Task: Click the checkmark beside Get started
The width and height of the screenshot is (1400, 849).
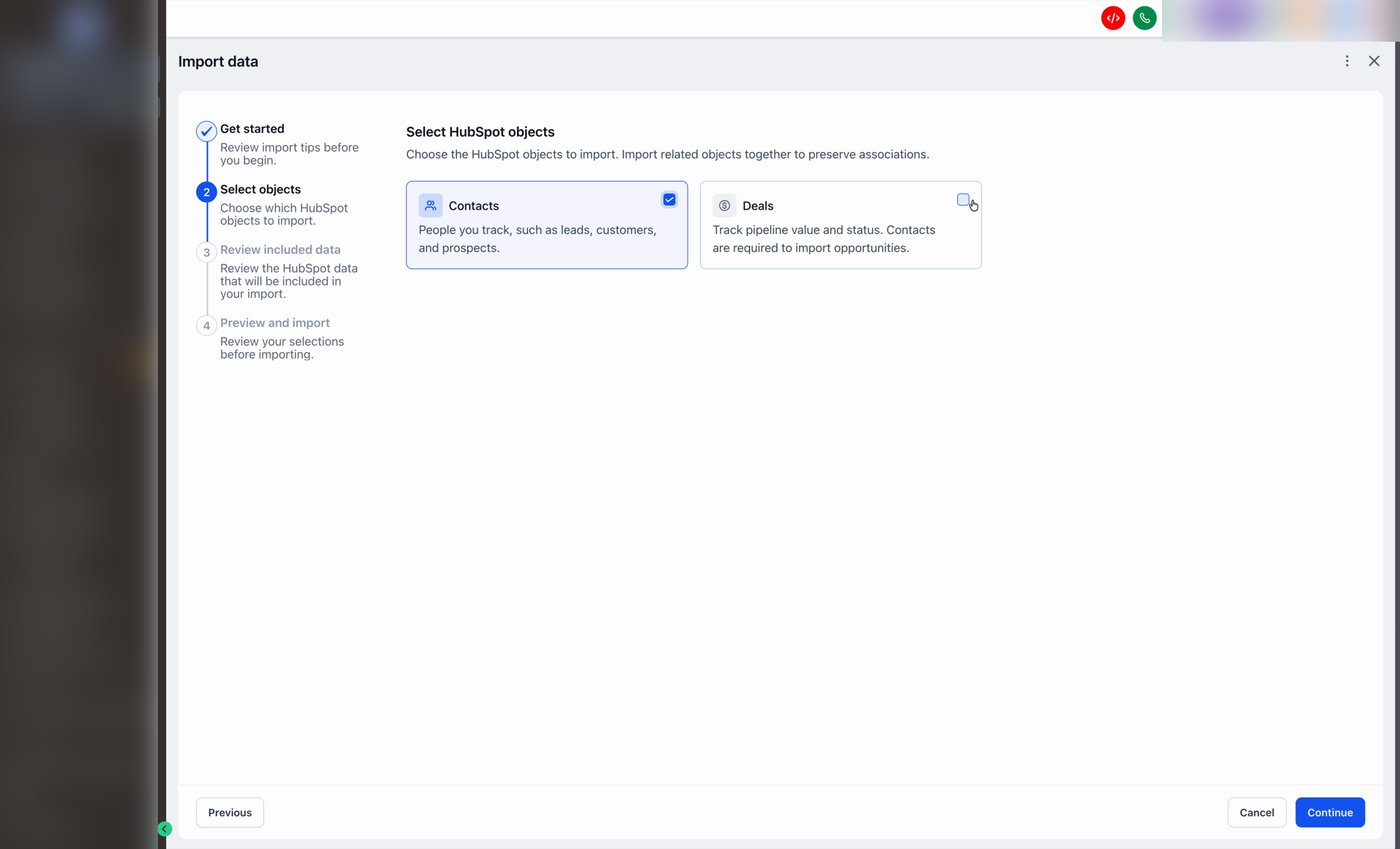Action: point(206,130)
